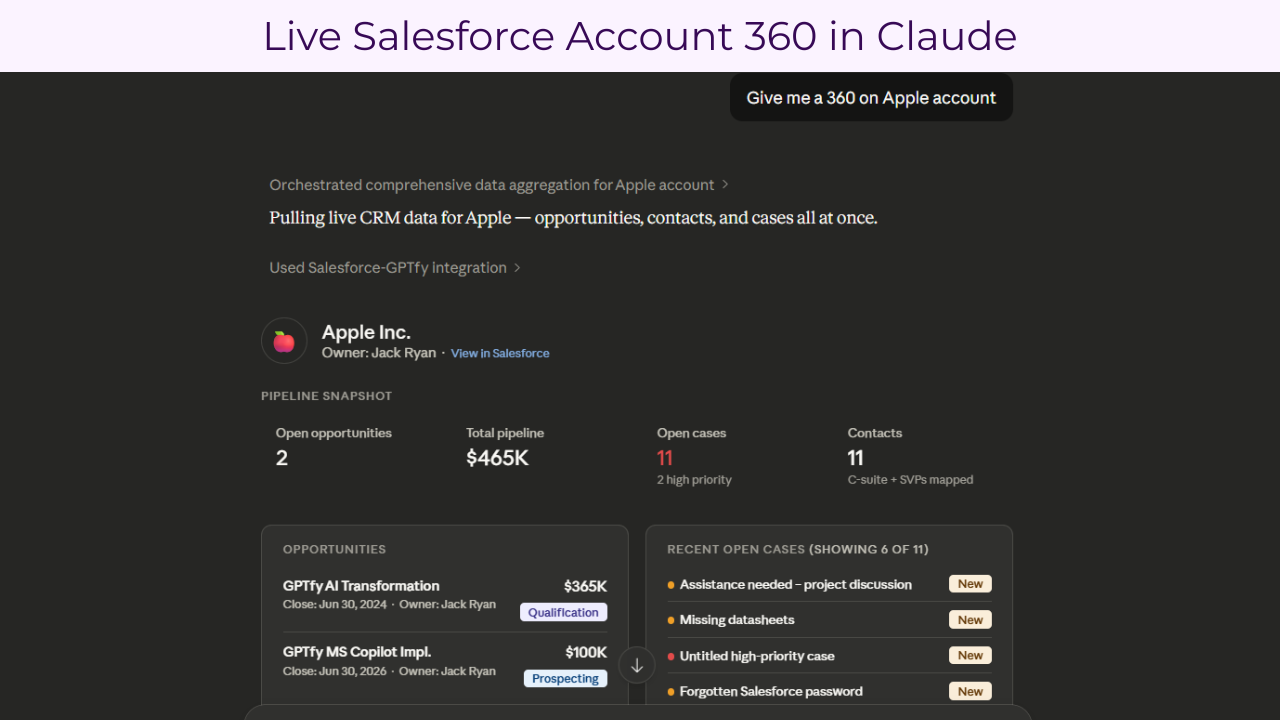
Task: Open the 'Forgotten Salesforce password' case
Action: pos(771,691)
